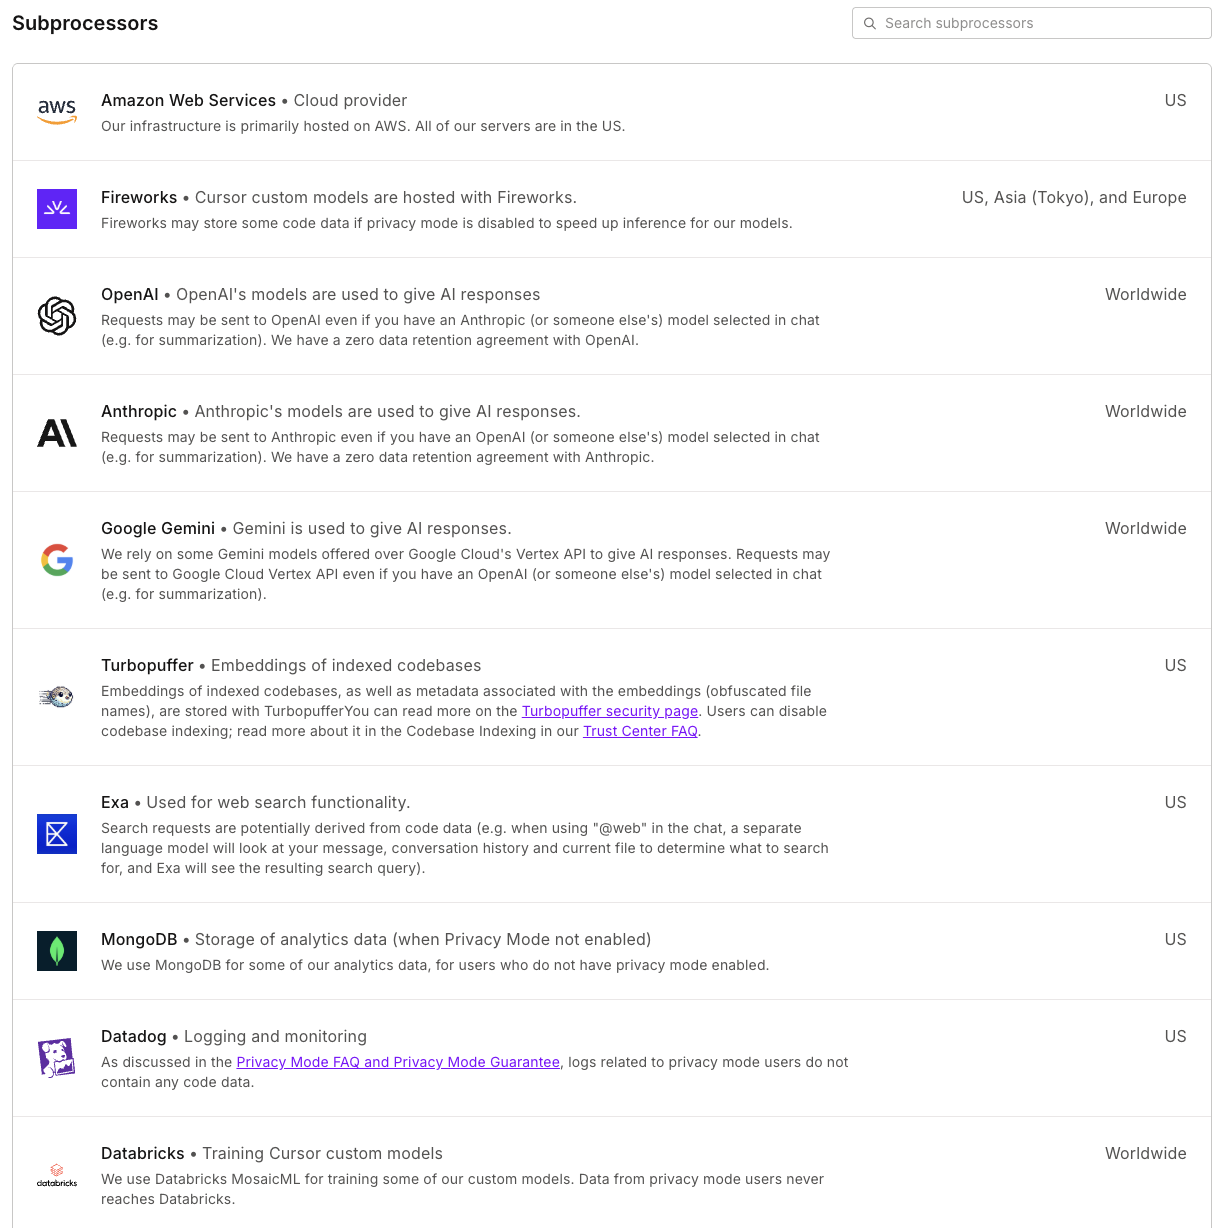Viewport: 1226px width, 1228px height.
Task: Click the OpenAI knot logo
Action: point(57,316)
